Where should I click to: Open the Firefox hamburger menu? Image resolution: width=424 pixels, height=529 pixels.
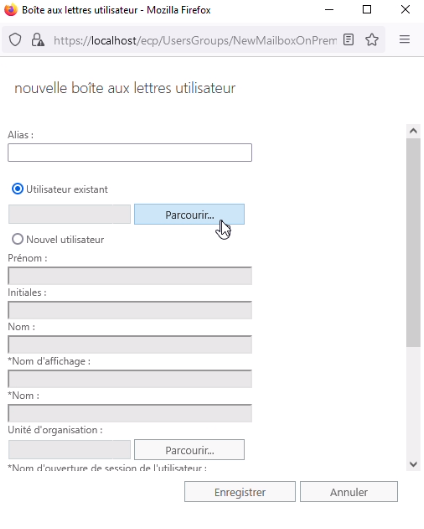[404, 39]
